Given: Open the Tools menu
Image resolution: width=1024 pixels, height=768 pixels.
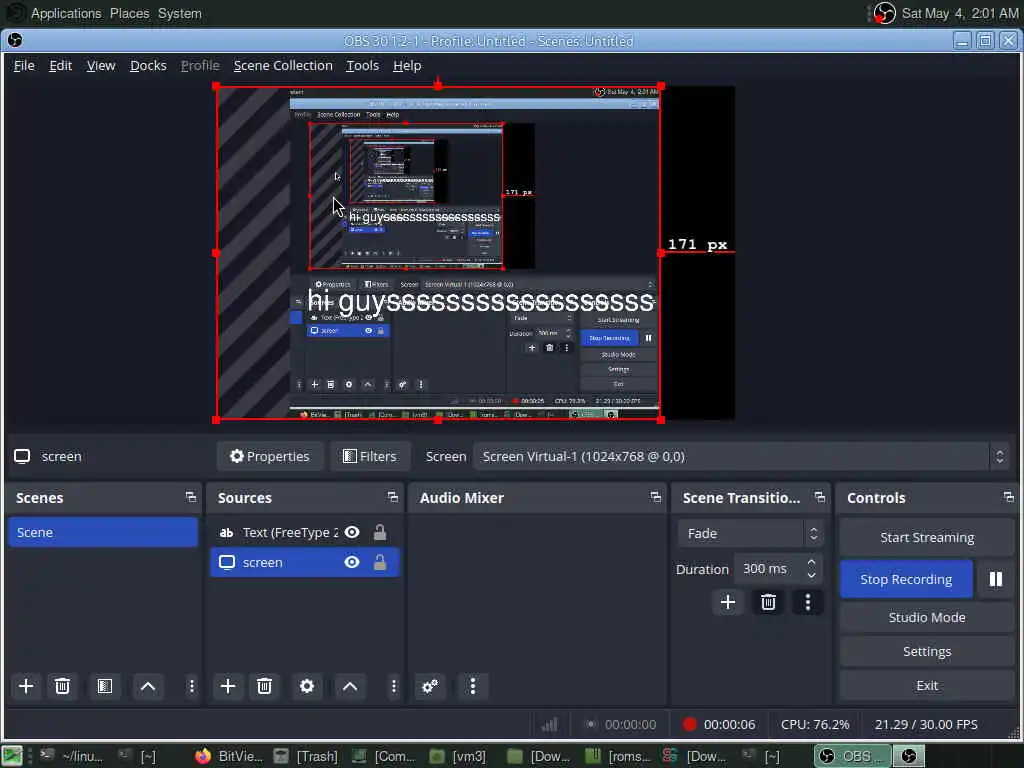Looking at the screenshot, I should (362, 65).
